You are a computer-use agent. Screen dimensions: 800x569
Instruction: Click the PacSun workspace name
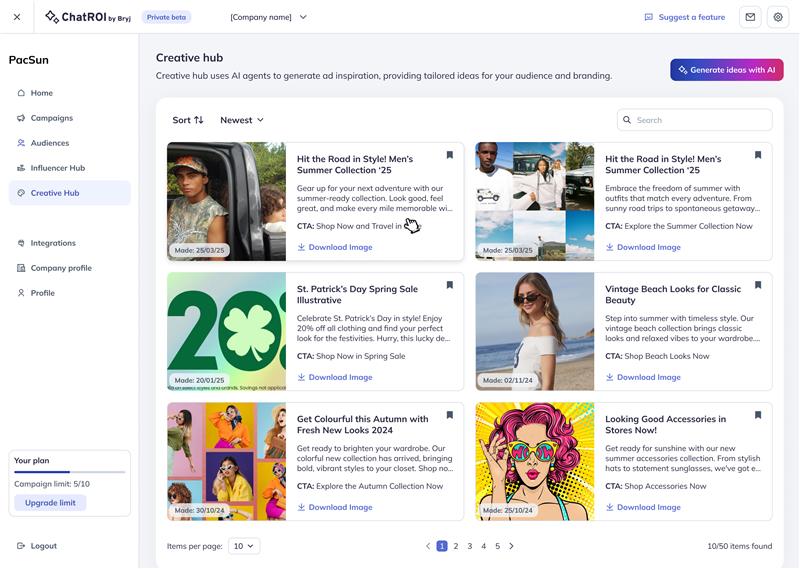pyautogui.click(x=29, y=60)
